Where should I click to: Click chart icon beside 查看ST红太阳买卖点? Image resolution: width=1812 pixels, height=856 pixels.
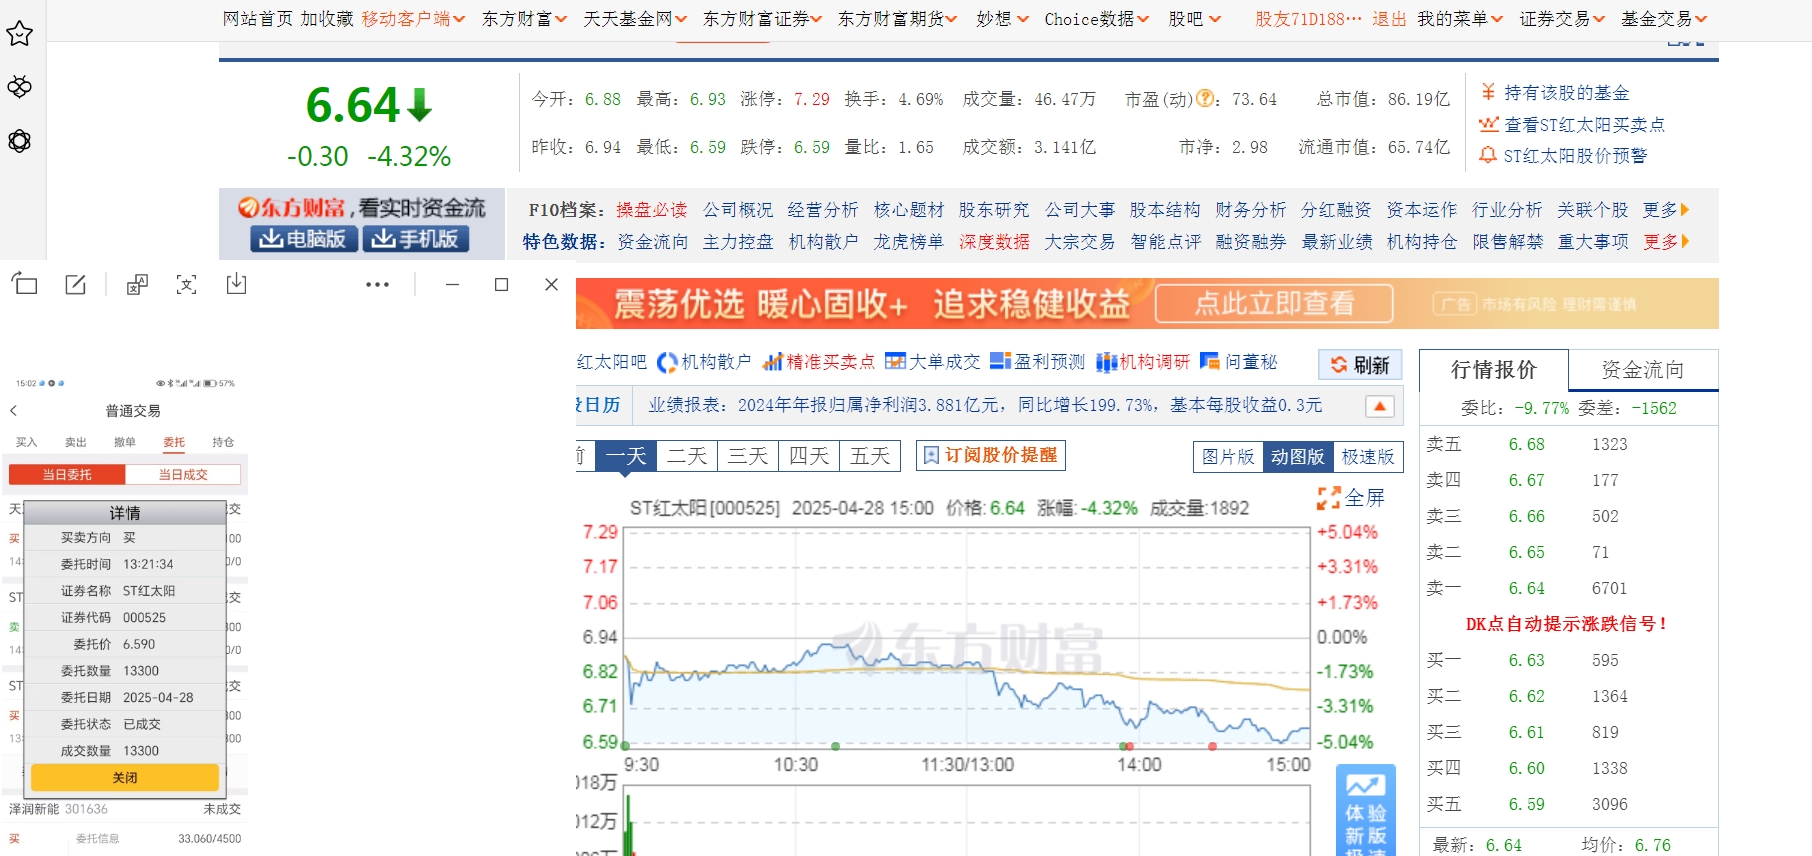tap(1489, 124)
